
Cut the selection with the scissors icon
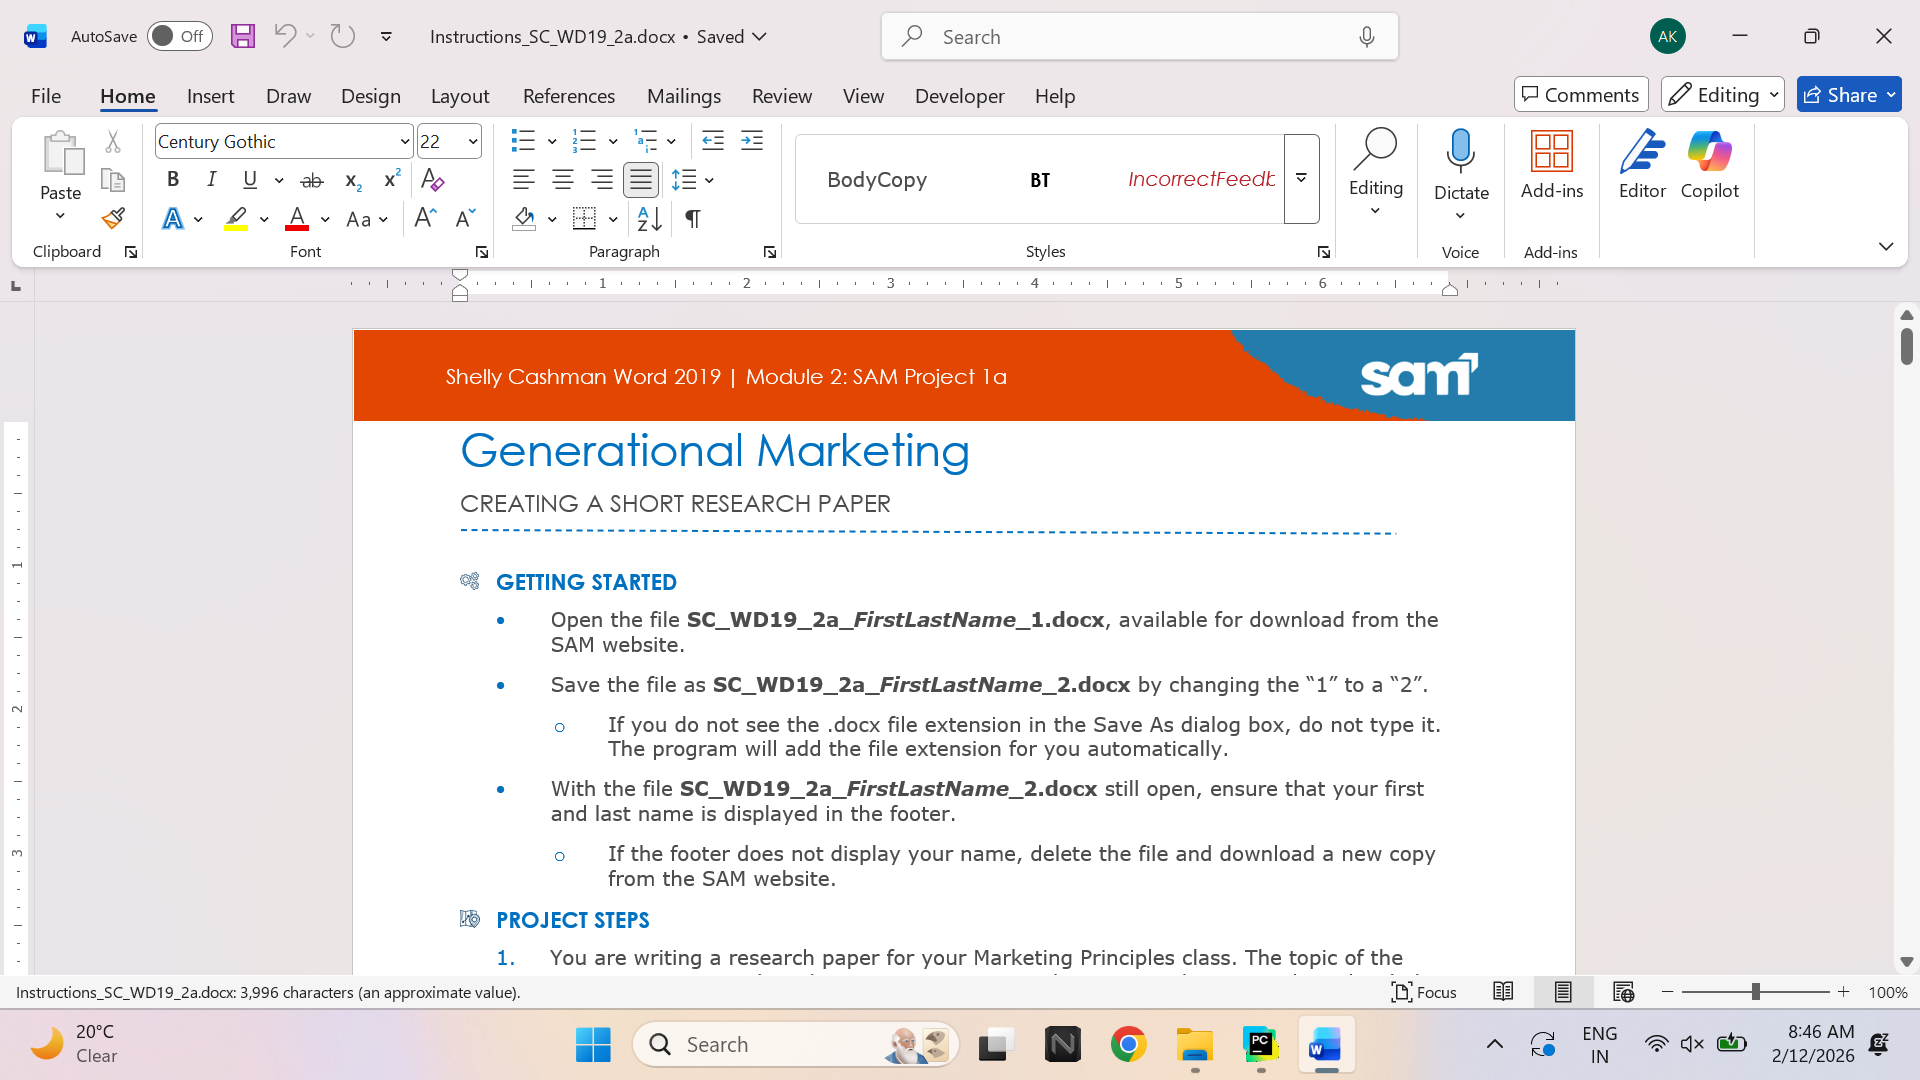tap(113, 142)
